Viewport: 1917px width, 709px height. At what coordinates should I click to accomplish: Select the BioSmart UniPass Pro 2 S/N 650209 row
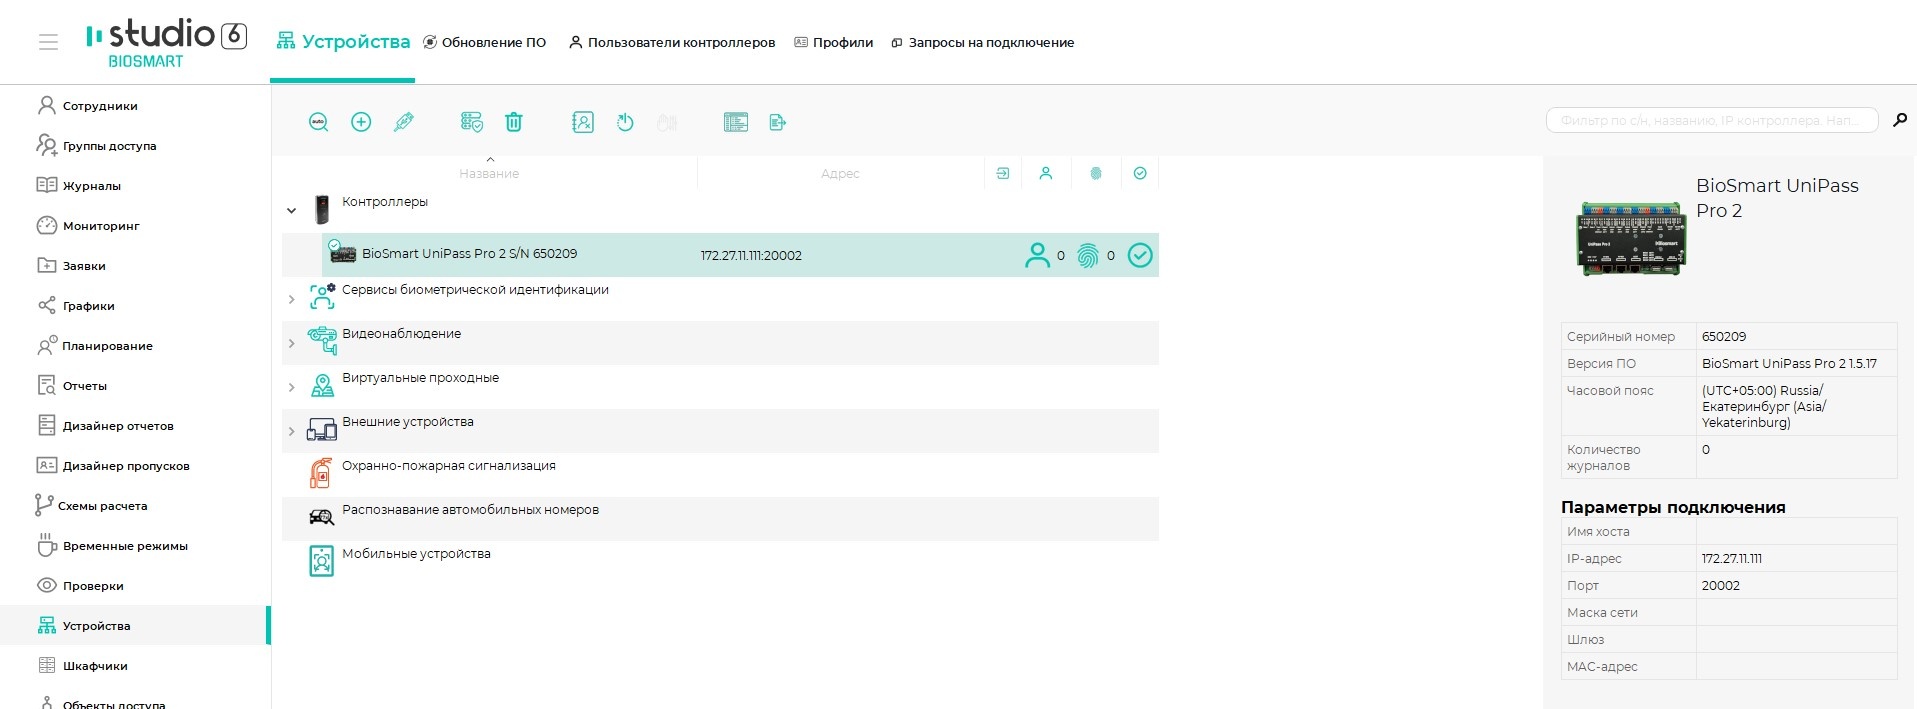tap(740, 255)
